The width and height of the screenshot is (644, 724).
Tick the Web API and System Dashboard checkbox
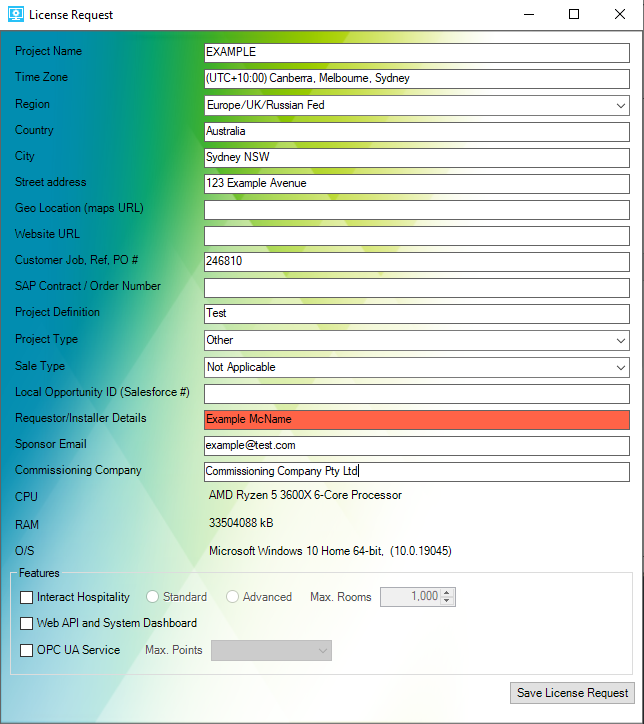pyautogui.click(x=27, y=623)
